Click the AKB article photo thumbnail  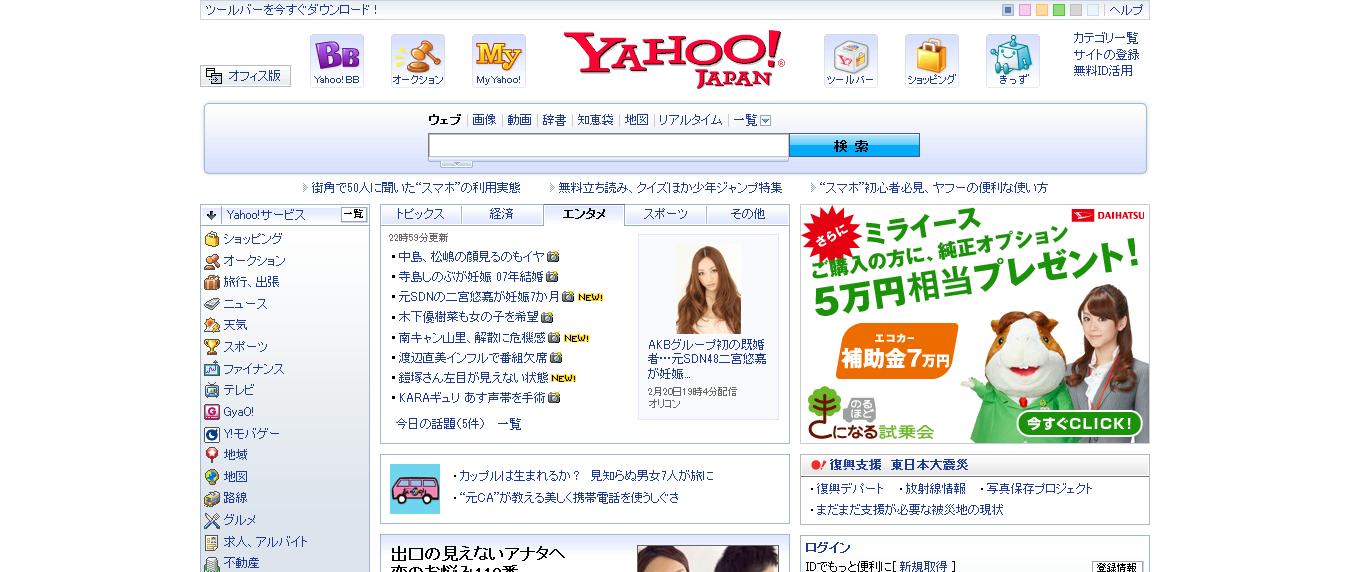point(709,288)
